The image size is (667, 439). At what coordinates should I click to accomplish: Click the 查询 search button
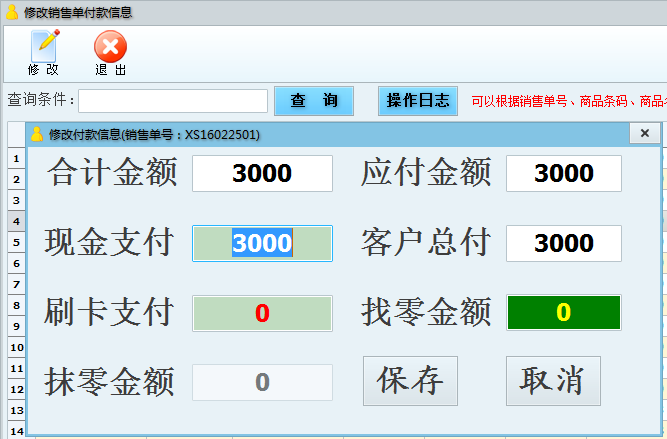pyautogui.click(x=314, y=101)
